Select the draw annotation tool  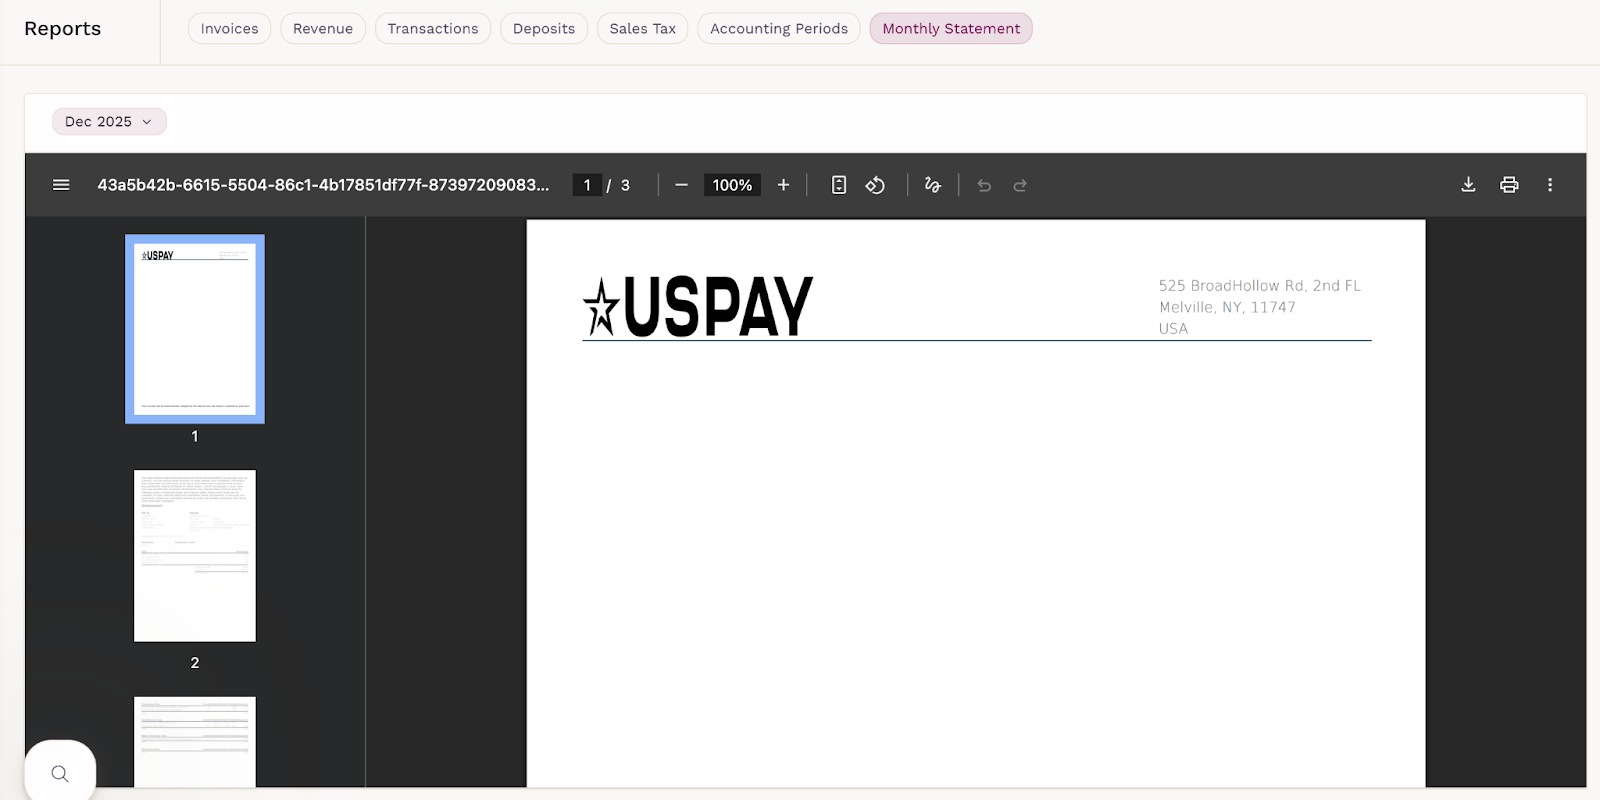(932, 185)
